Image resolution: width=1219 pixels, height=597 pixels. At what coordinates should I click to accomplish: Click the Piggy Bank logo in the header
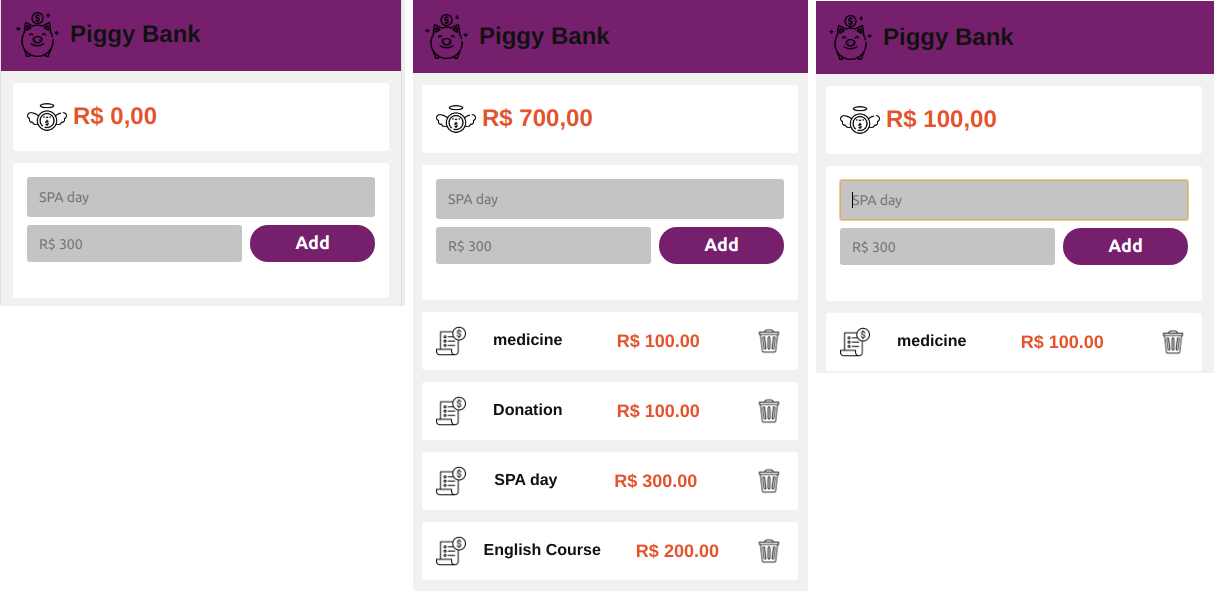tap(36, 35)
